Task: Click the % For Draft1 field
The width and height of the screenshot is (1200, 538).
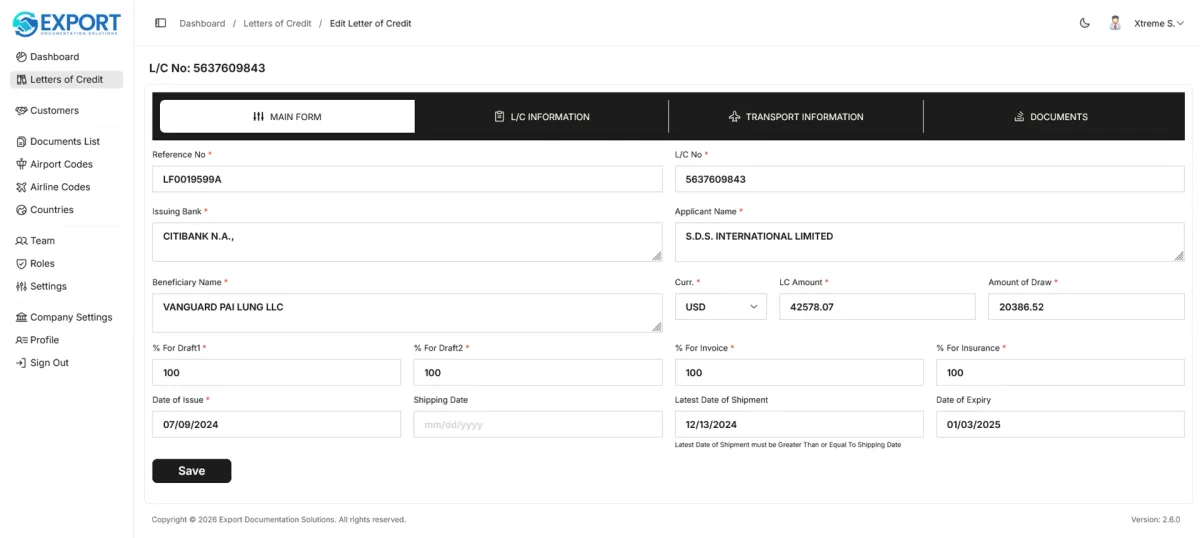Action: coord(276,372)
